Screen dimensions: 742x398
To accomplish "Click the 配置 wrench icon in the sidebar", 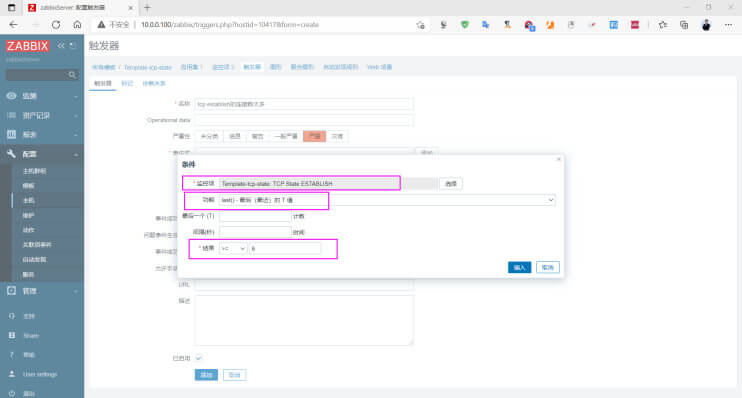I will click(x=11, y=154).
